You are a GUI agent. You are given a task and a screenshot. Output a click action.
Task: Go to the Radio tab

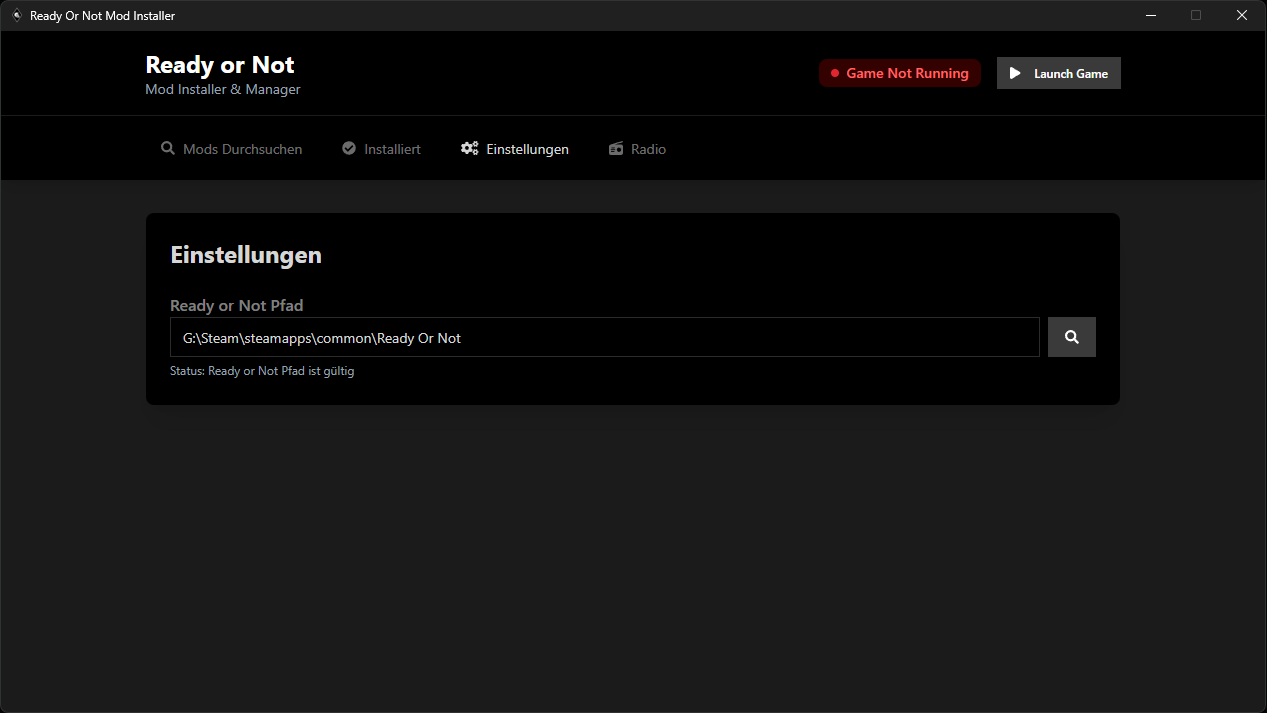pos(638,149)
